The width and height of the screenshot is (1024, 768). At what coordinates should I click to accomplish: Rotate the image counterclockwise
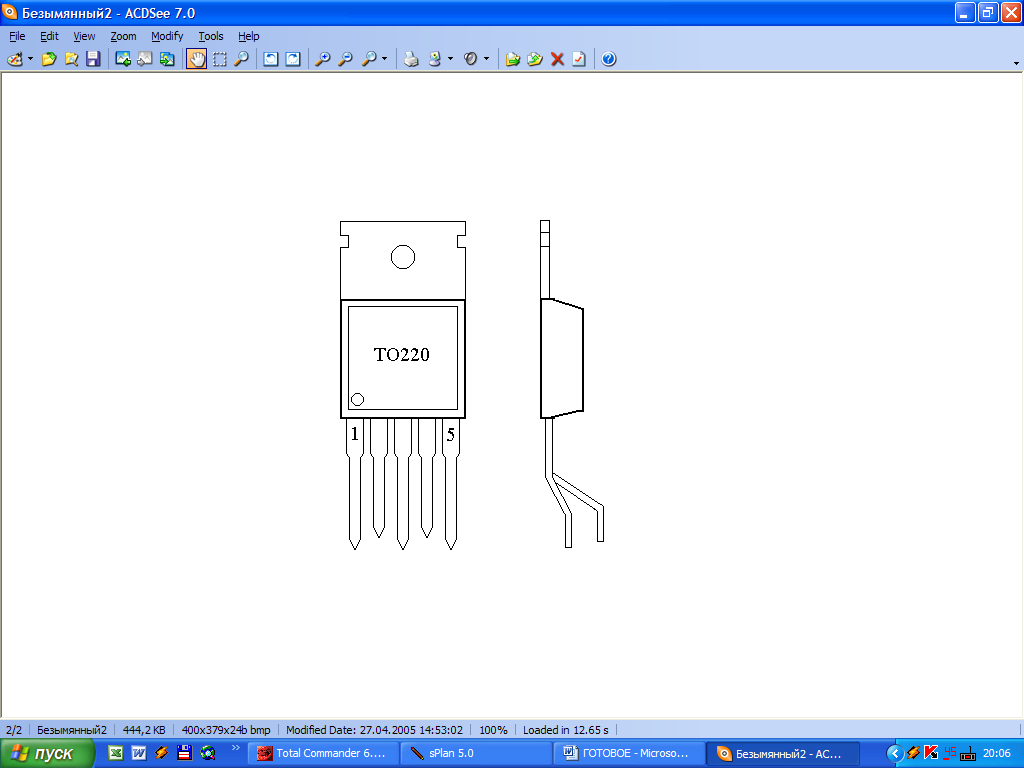(270, 59)
